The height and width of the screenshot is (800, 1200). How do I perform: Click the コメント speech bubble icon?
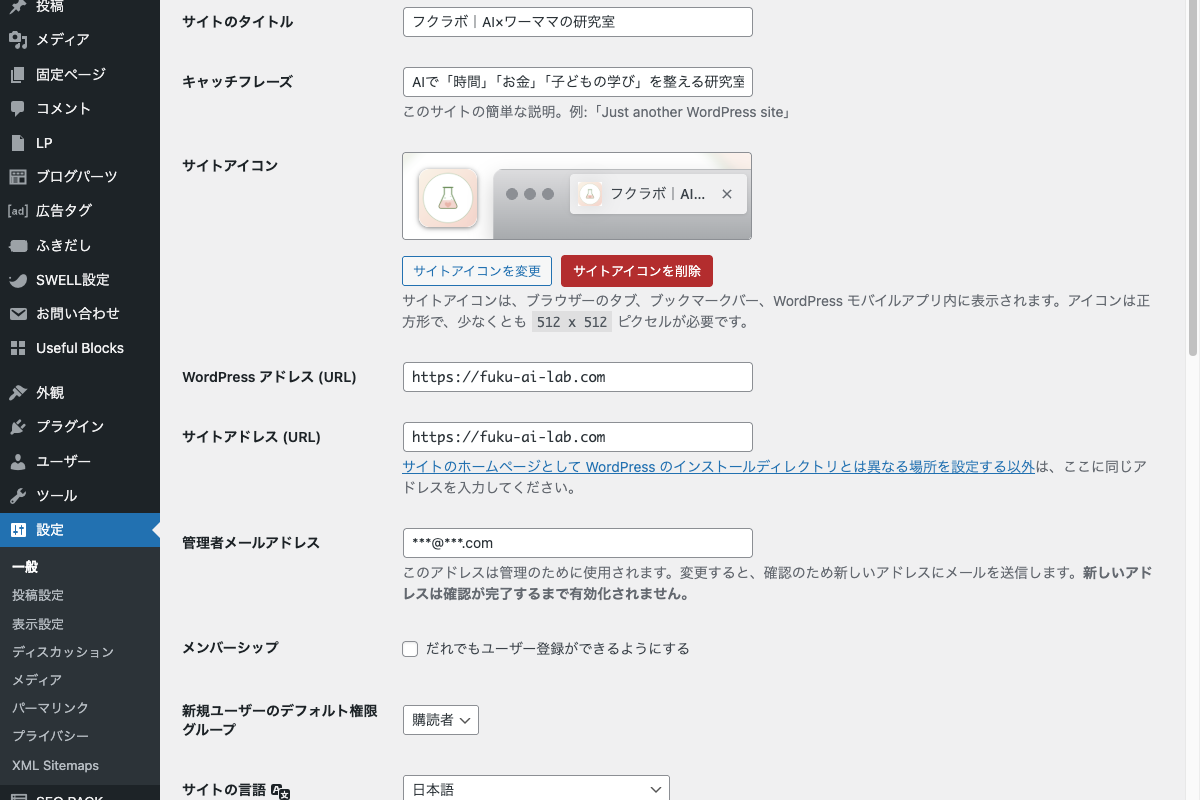tap(18, 108)
